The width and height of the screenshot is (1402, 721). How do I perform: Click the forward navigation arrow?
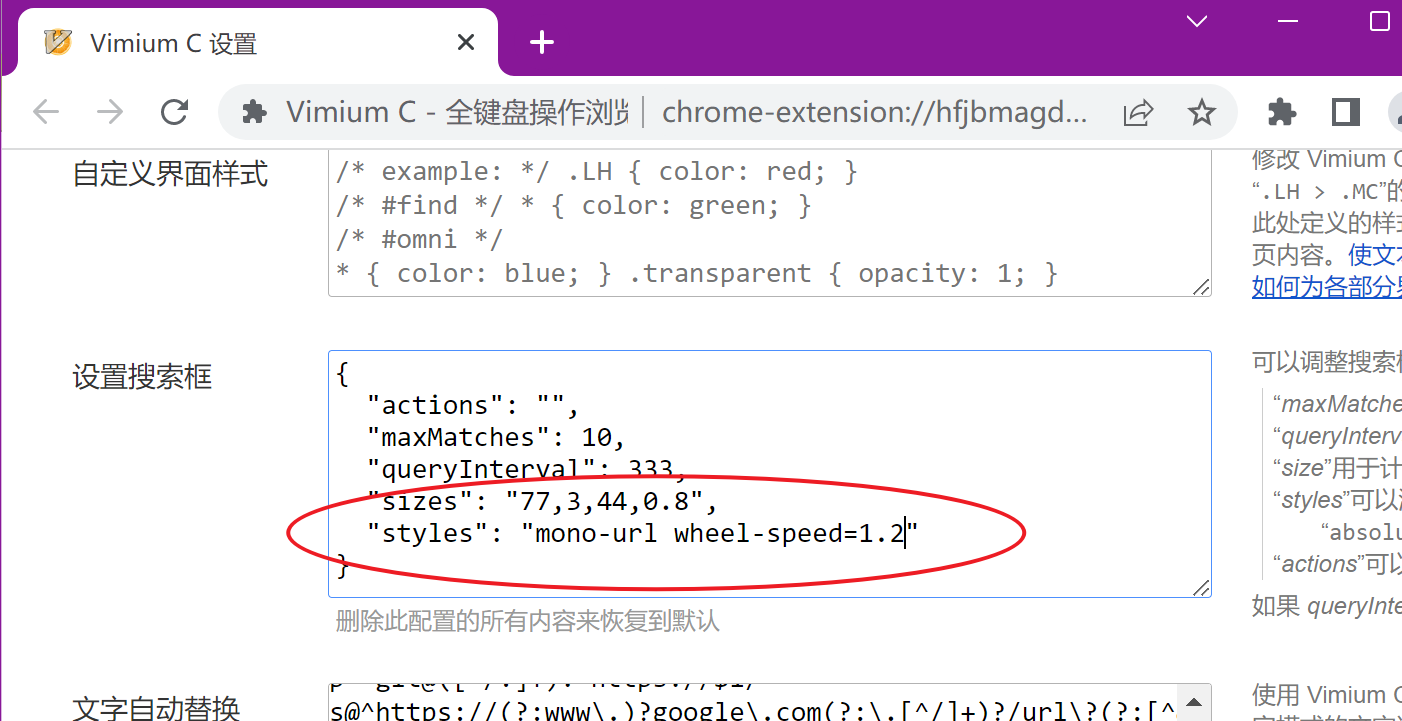tap(110, 112)
